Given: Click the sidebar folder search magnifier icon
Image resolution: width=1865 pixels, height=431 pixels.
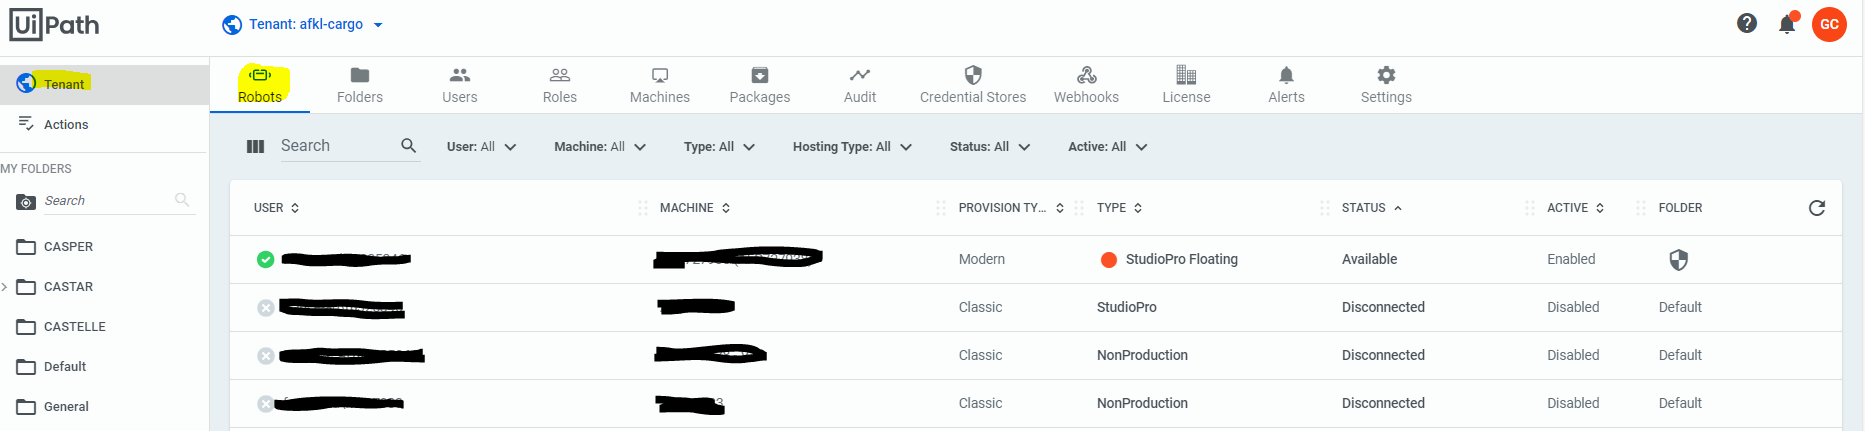Looking at the screenshot, I should coord(182,200).
